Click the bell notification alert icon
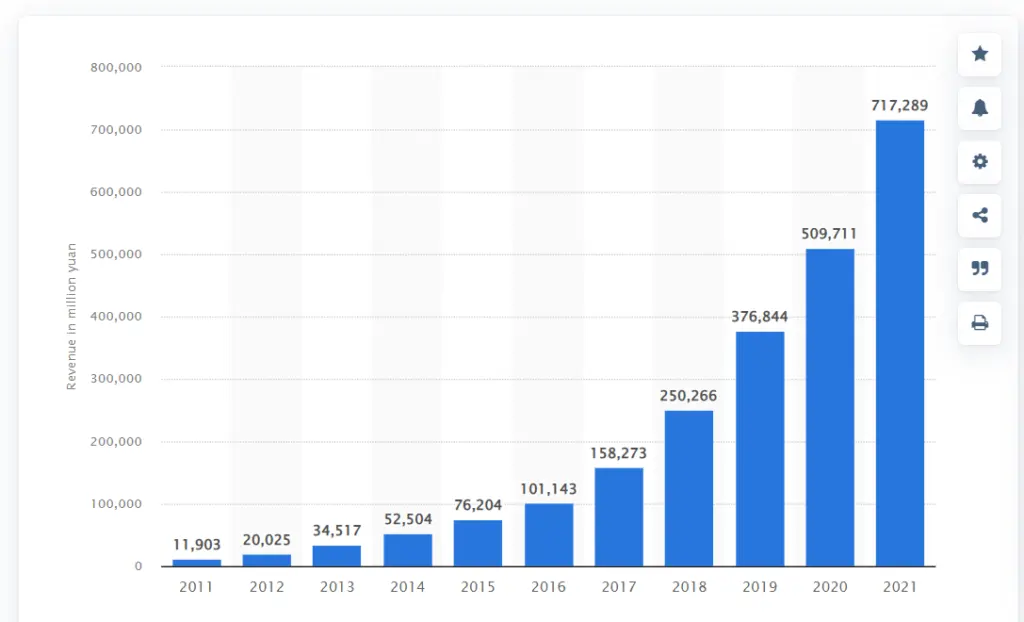The width and height of the screenshot is (1024, 622). click(x=979, y=108)
